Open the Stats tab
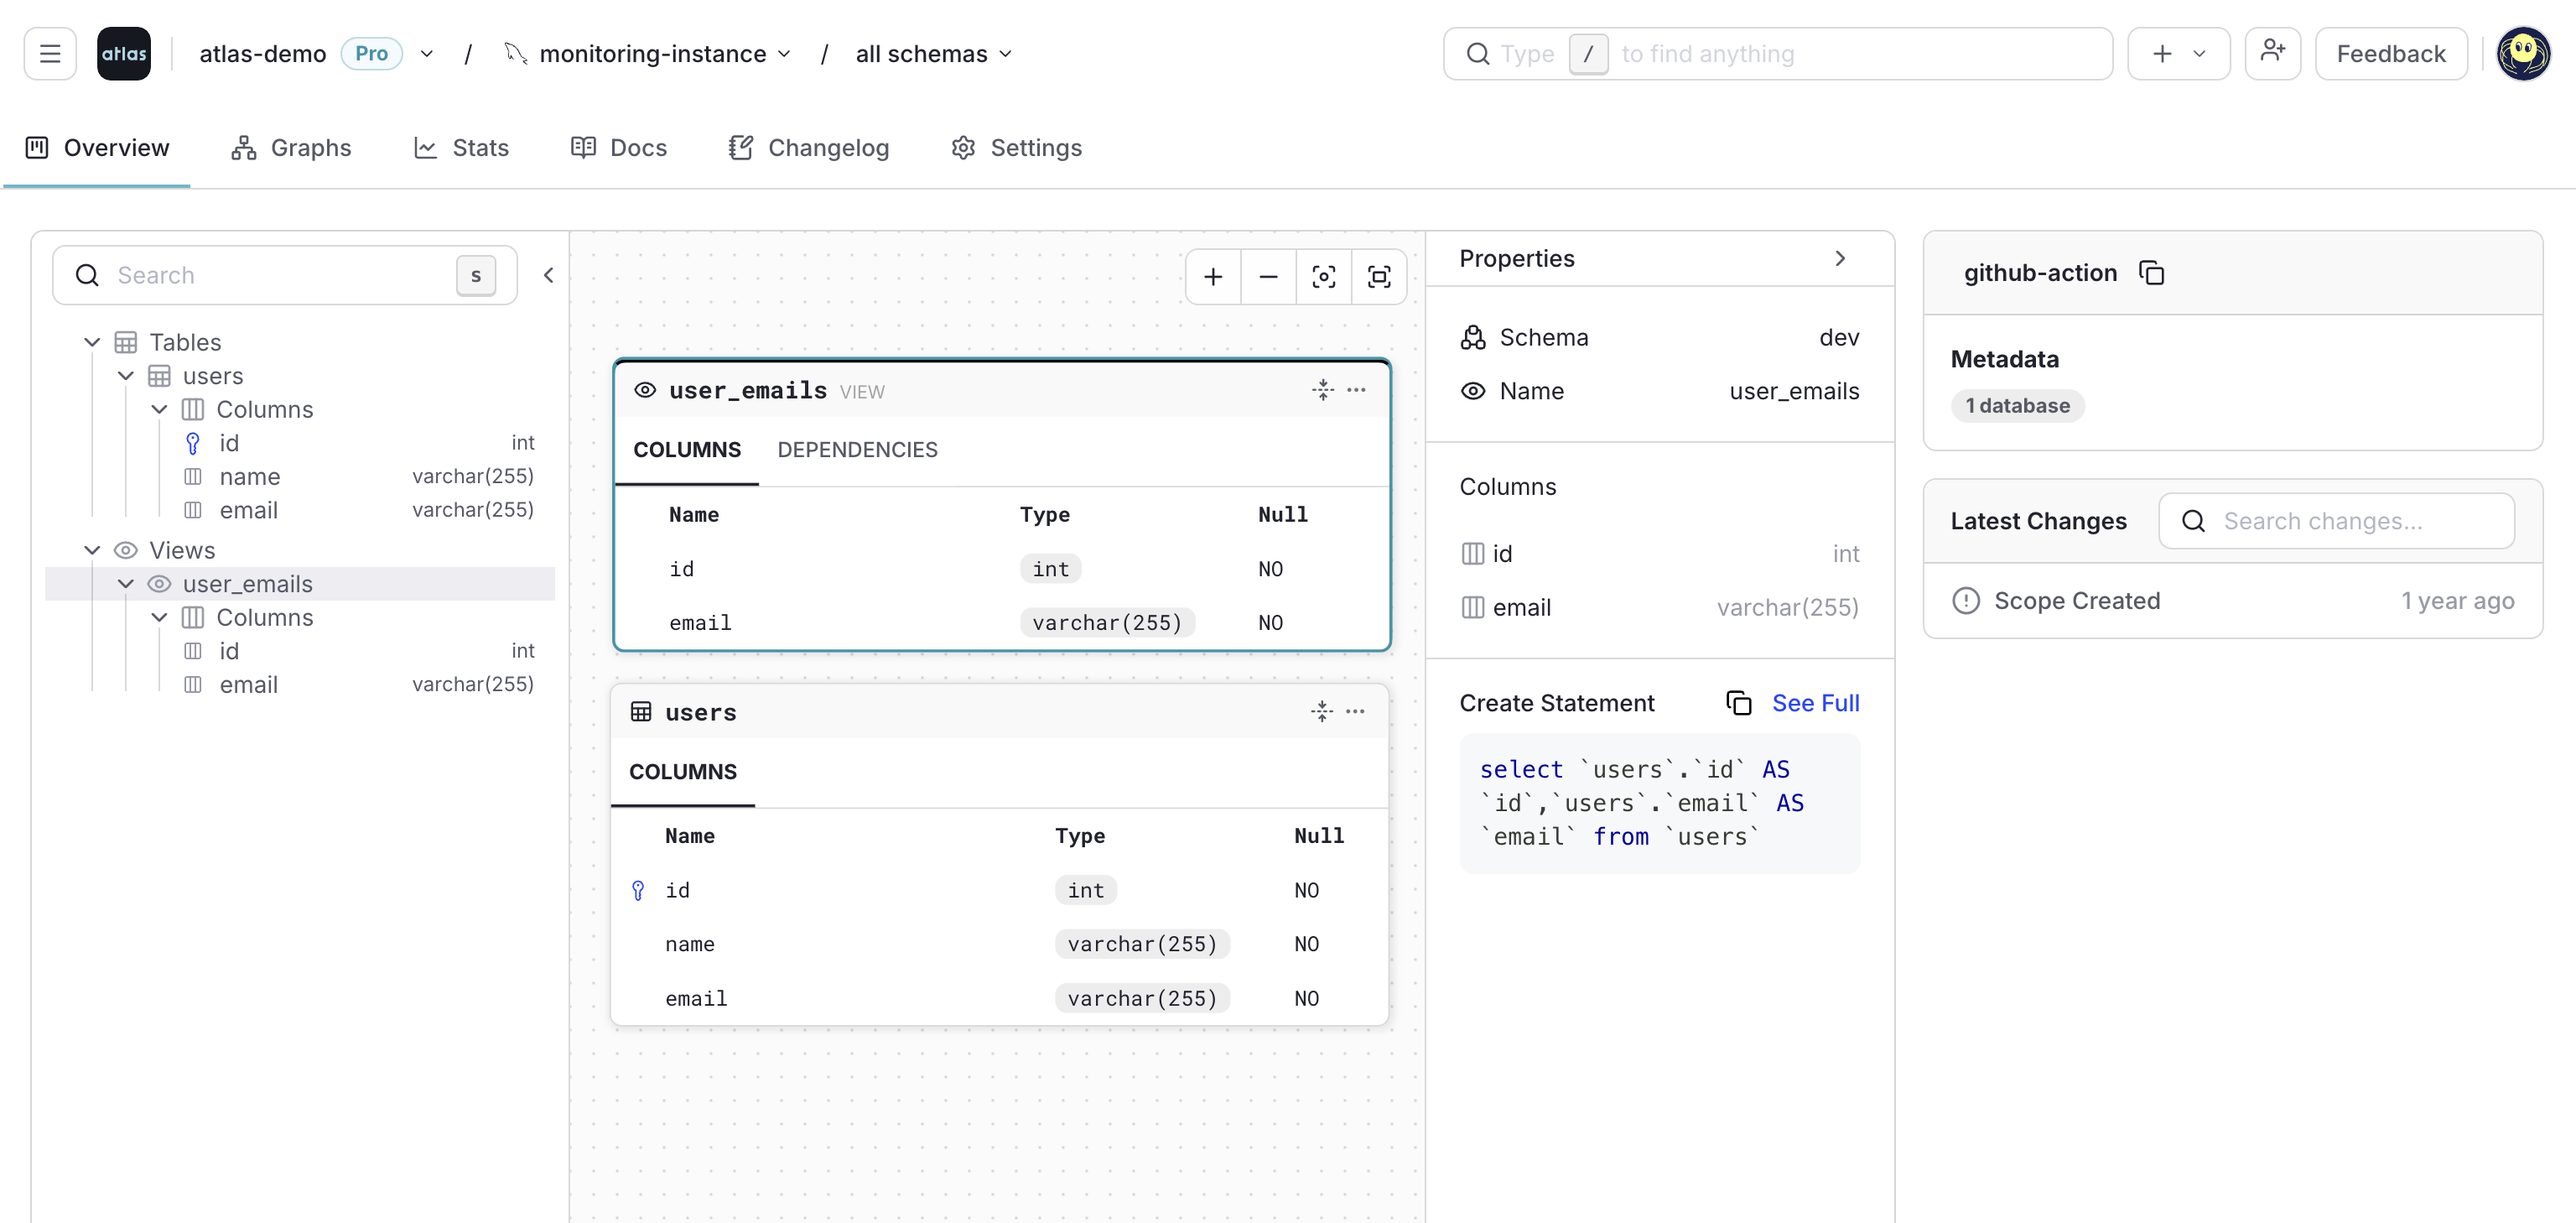 click(461, 148)
